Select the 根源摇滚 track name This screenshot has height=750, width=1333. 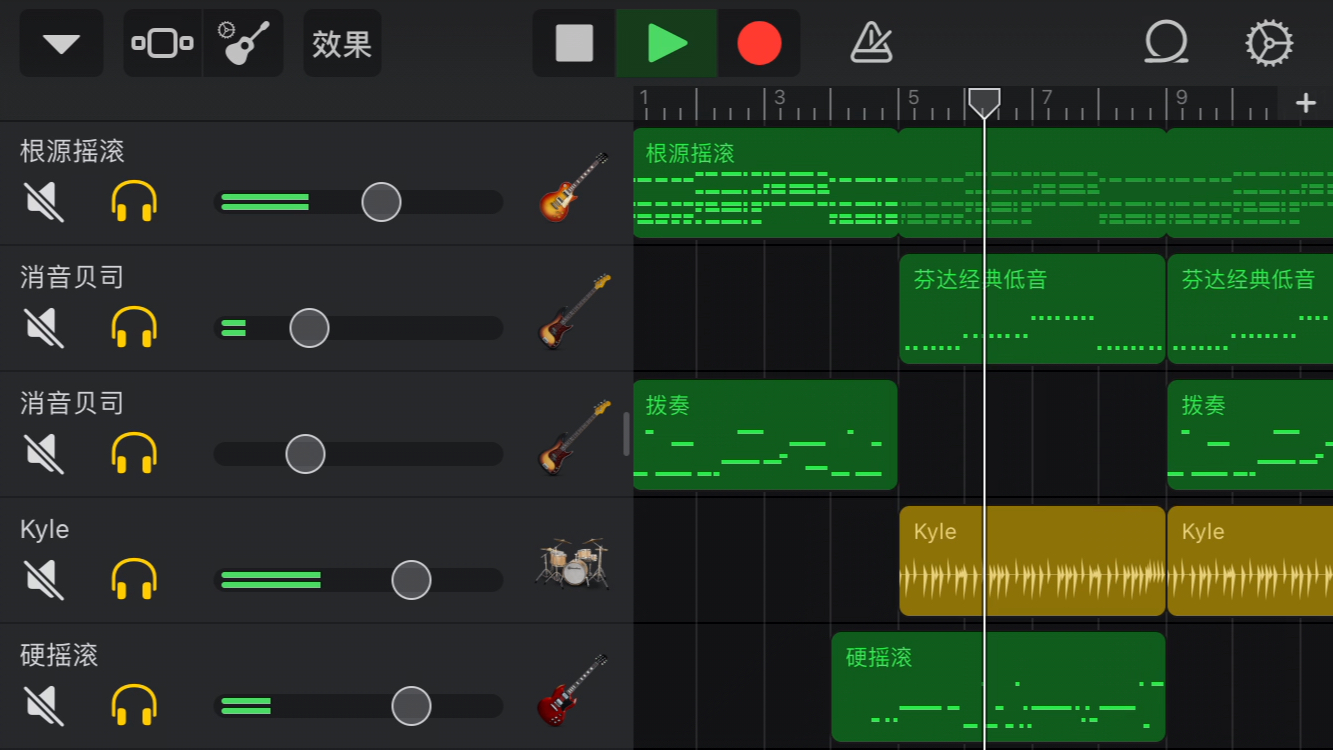pos(72,151)
